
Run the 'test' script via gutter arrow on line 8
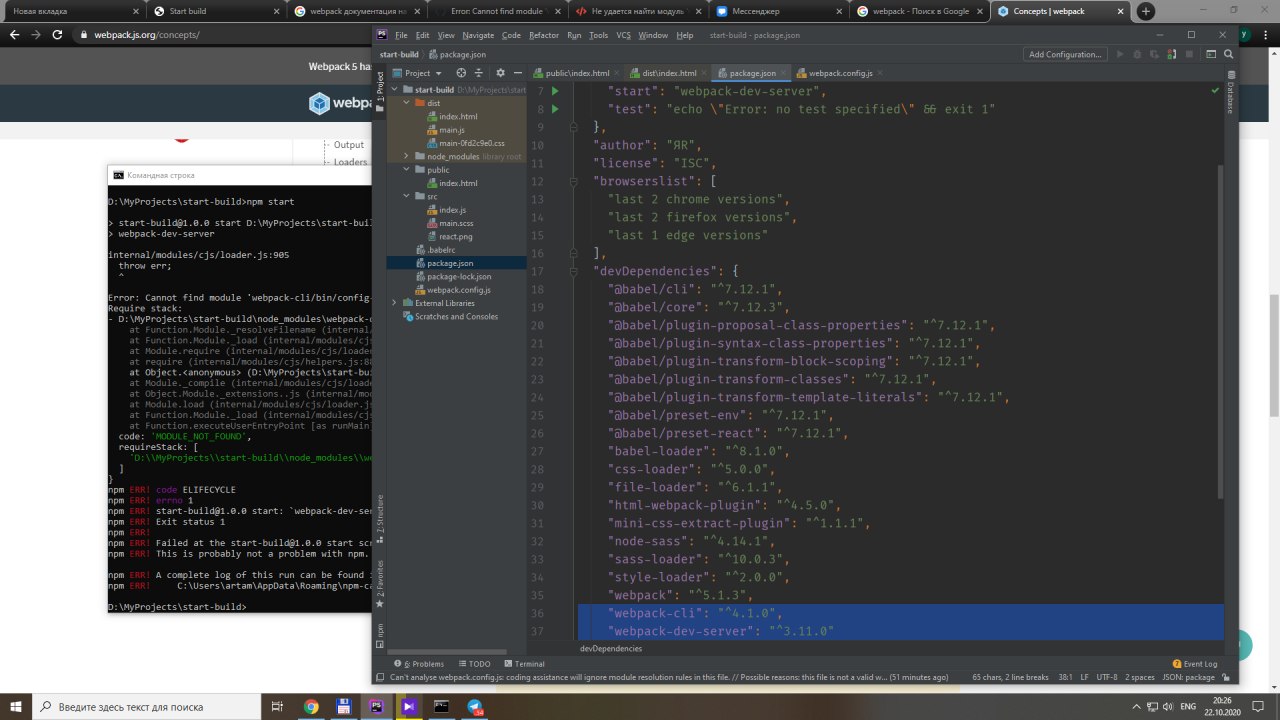(x=555, y=109)
